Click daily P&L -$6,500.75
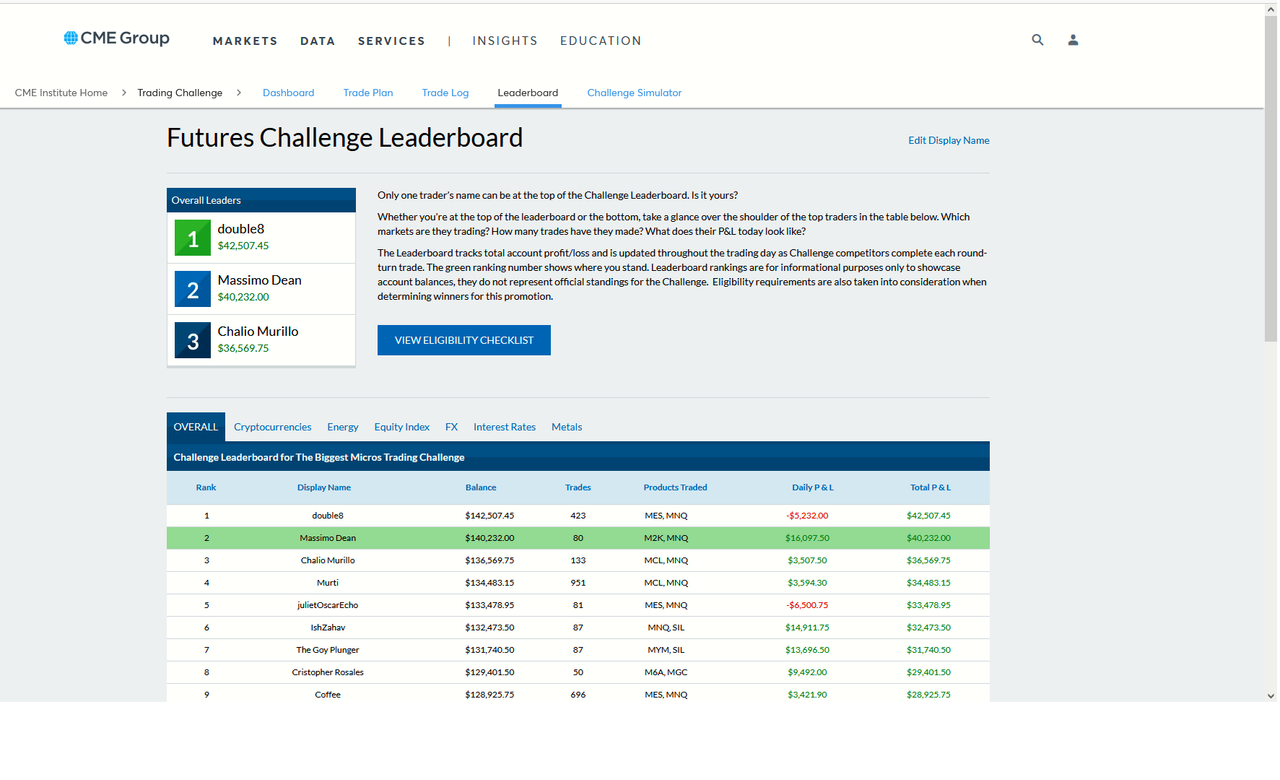 click(807, 605)
